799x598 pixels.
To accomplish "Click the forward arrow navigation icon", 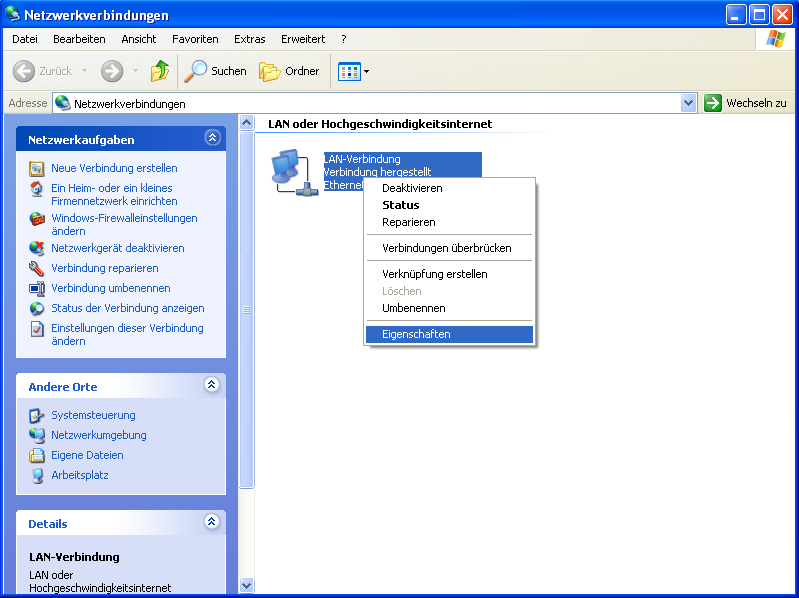I will (x=112, y=71).
